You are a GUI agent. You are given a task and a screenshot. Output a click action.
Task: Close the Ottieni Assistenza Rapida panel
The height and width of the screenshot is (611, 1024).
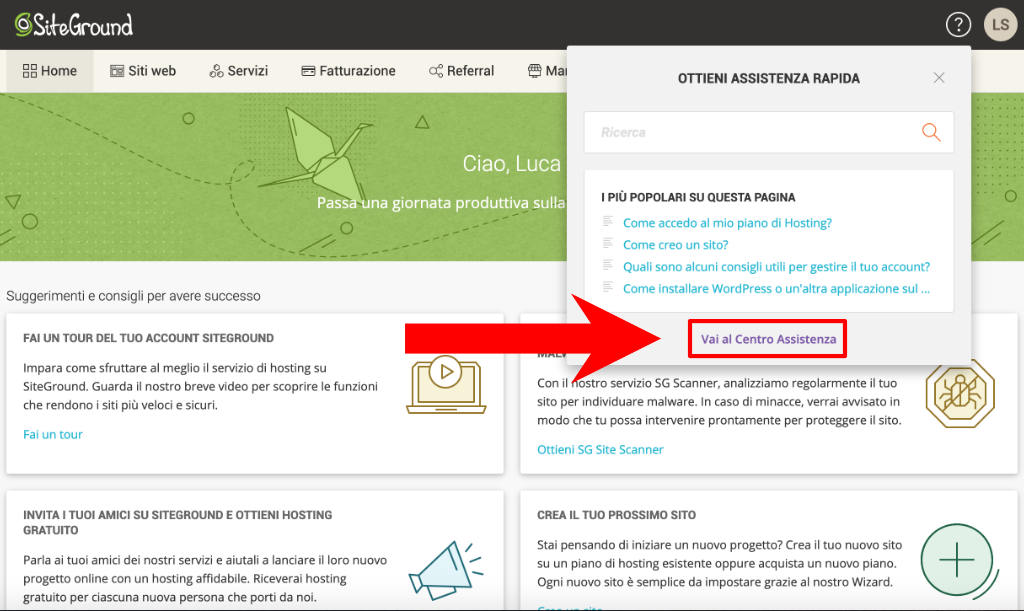pos(939,78)
